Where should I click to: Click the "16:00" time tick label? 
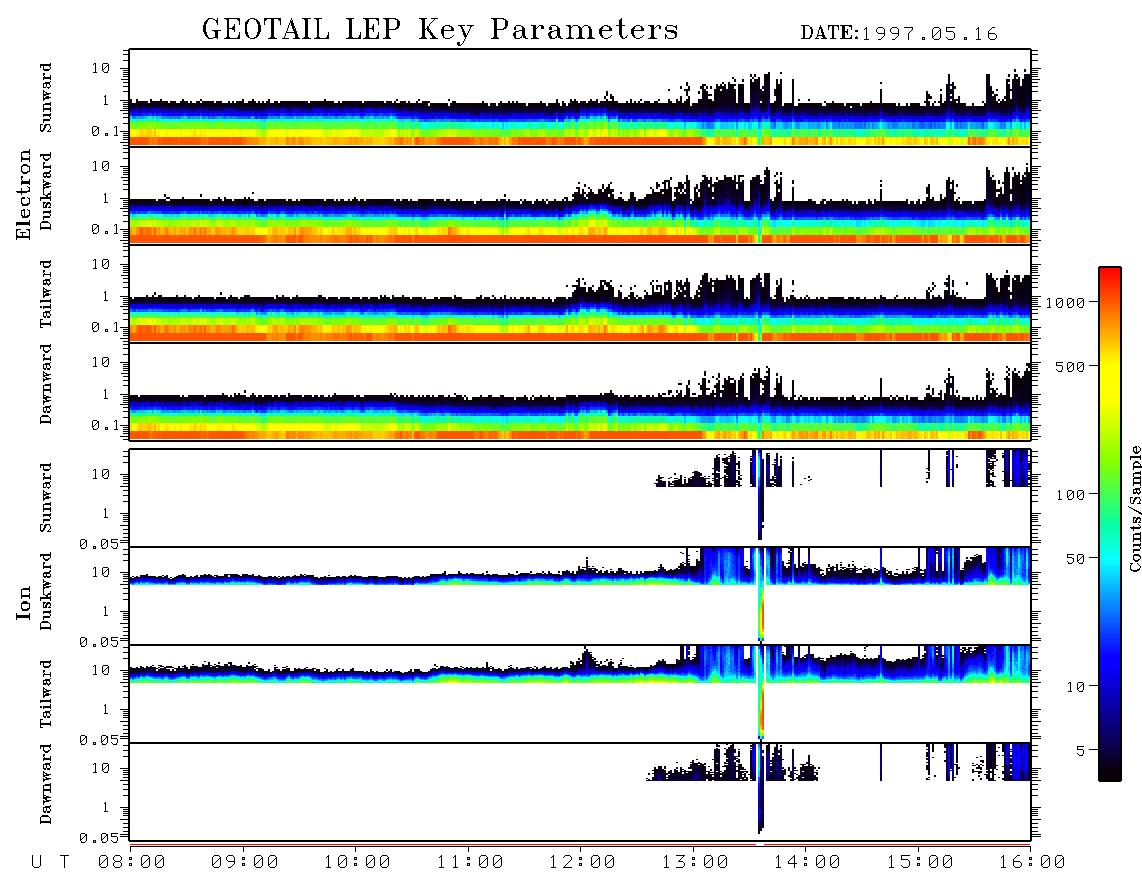(1032, 863)
